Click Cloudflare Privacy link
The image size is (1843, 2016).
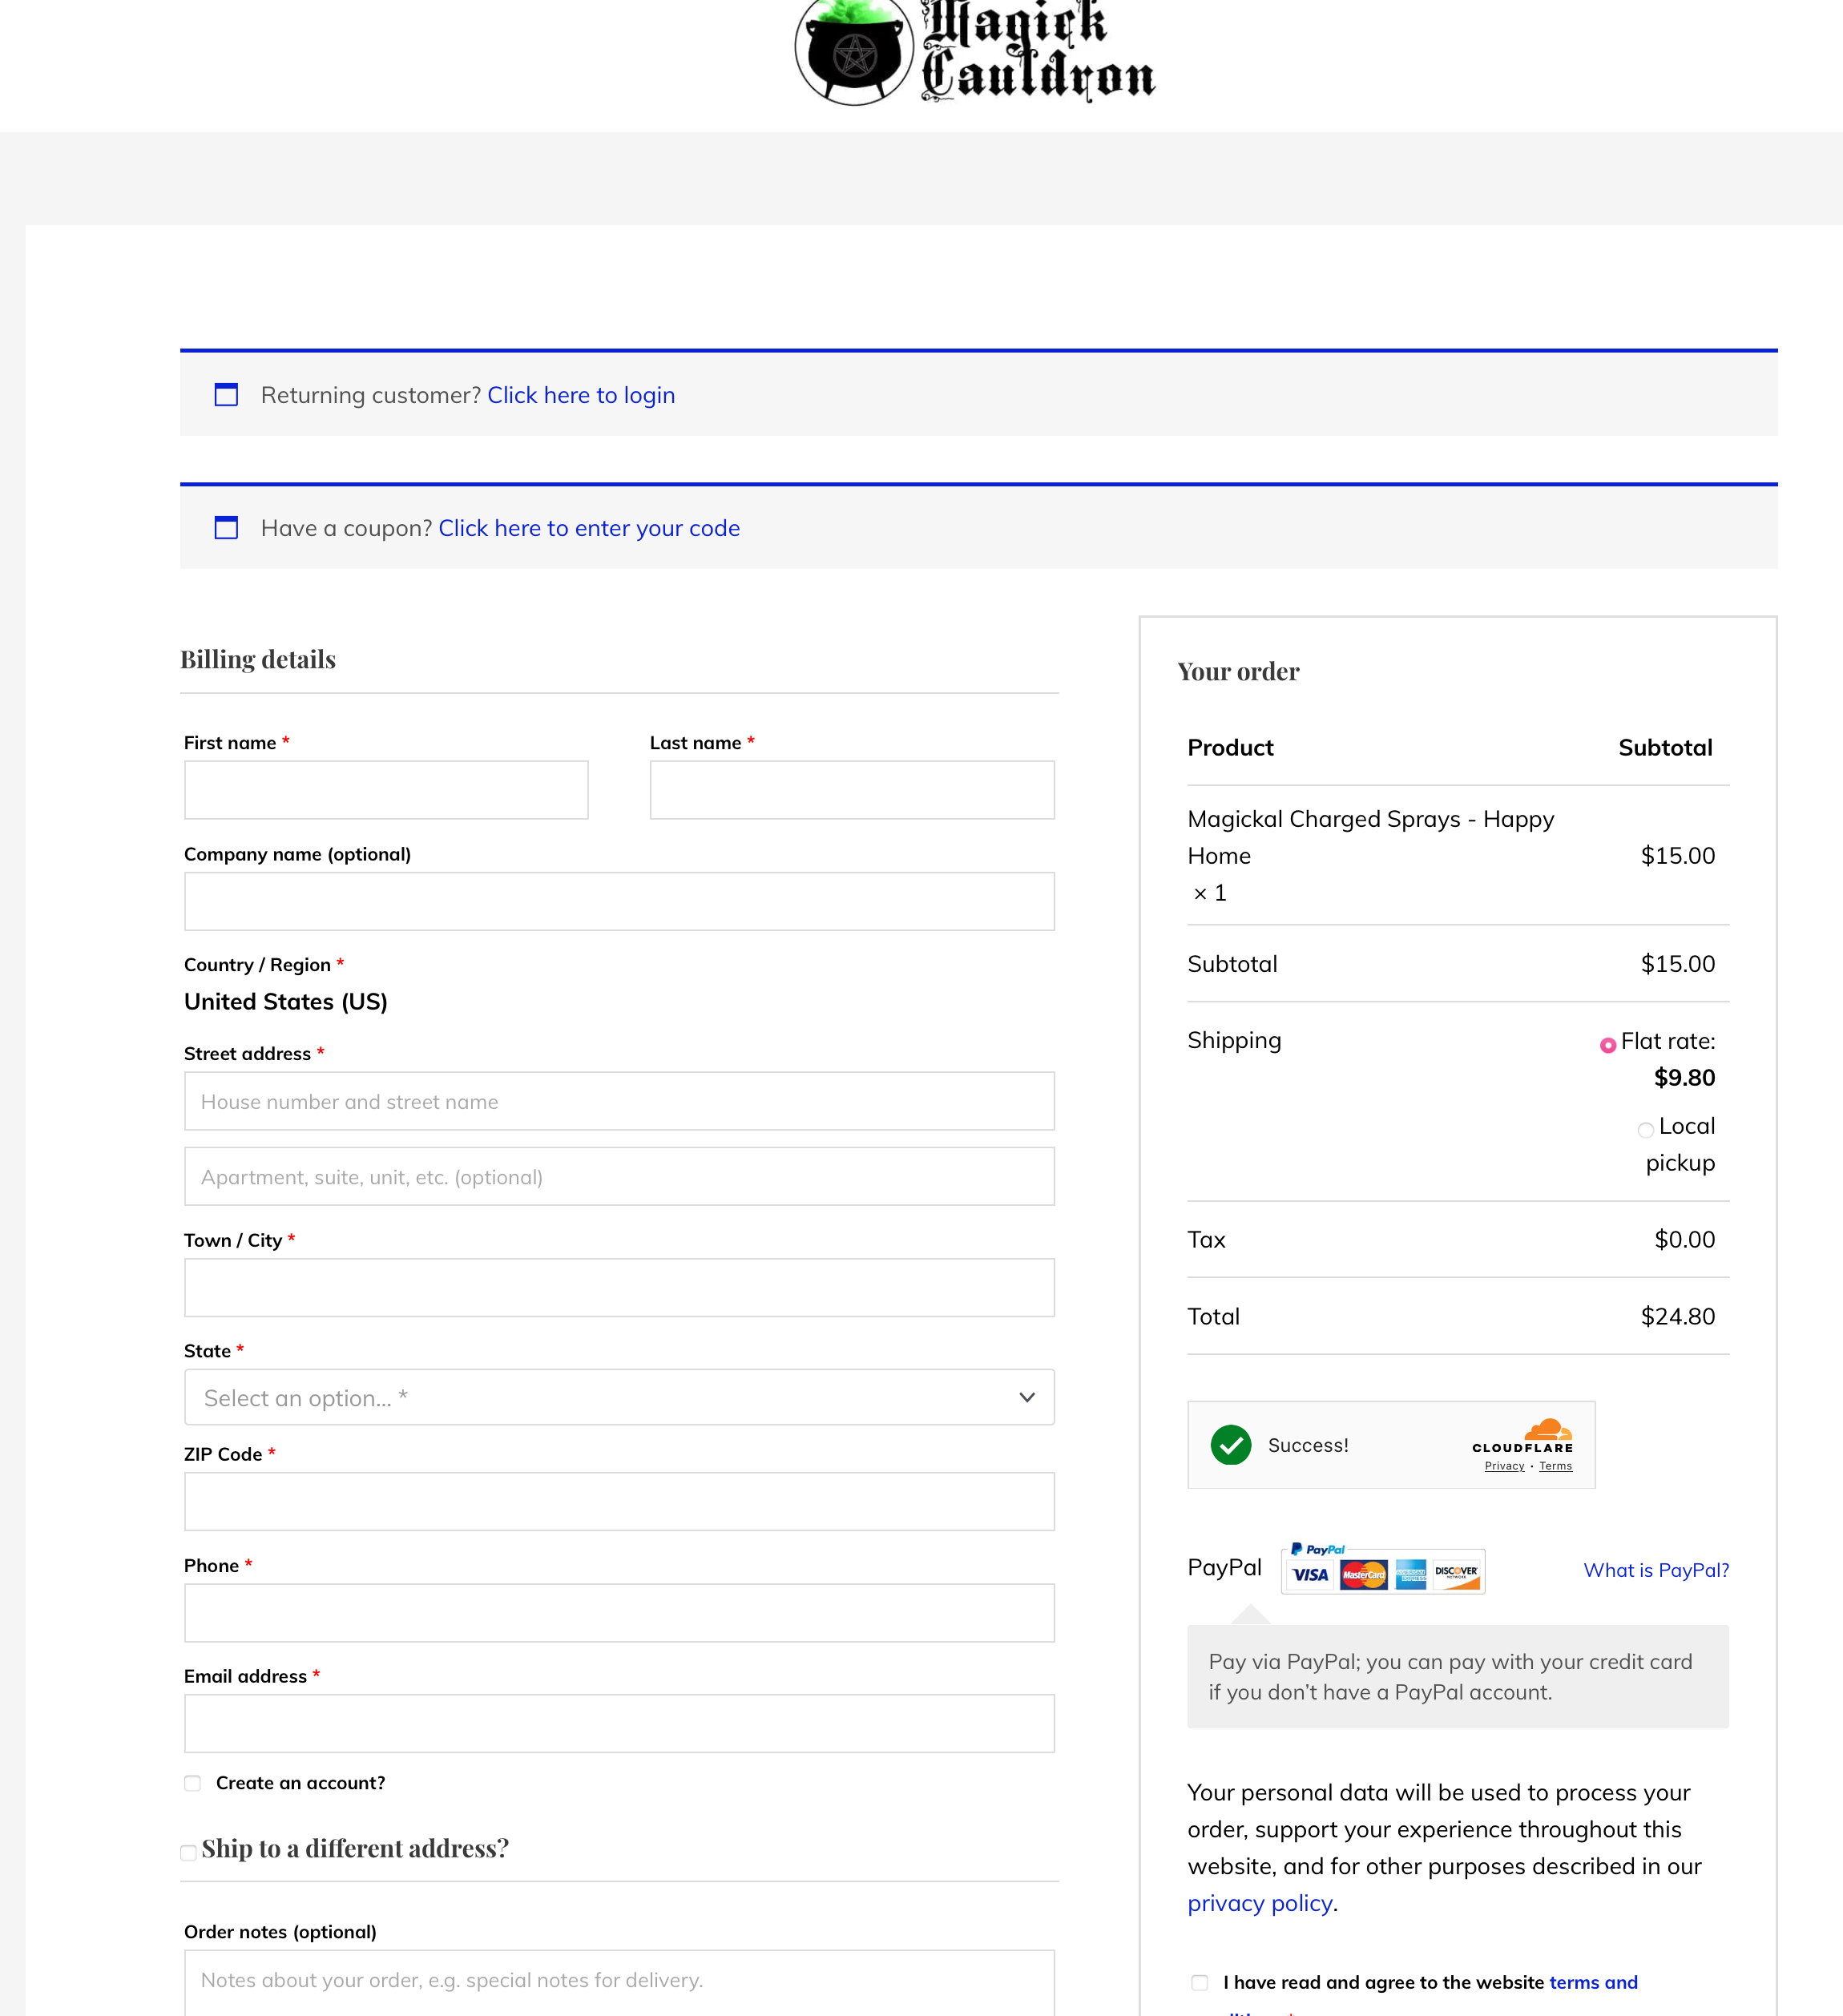point(1503,1466)
